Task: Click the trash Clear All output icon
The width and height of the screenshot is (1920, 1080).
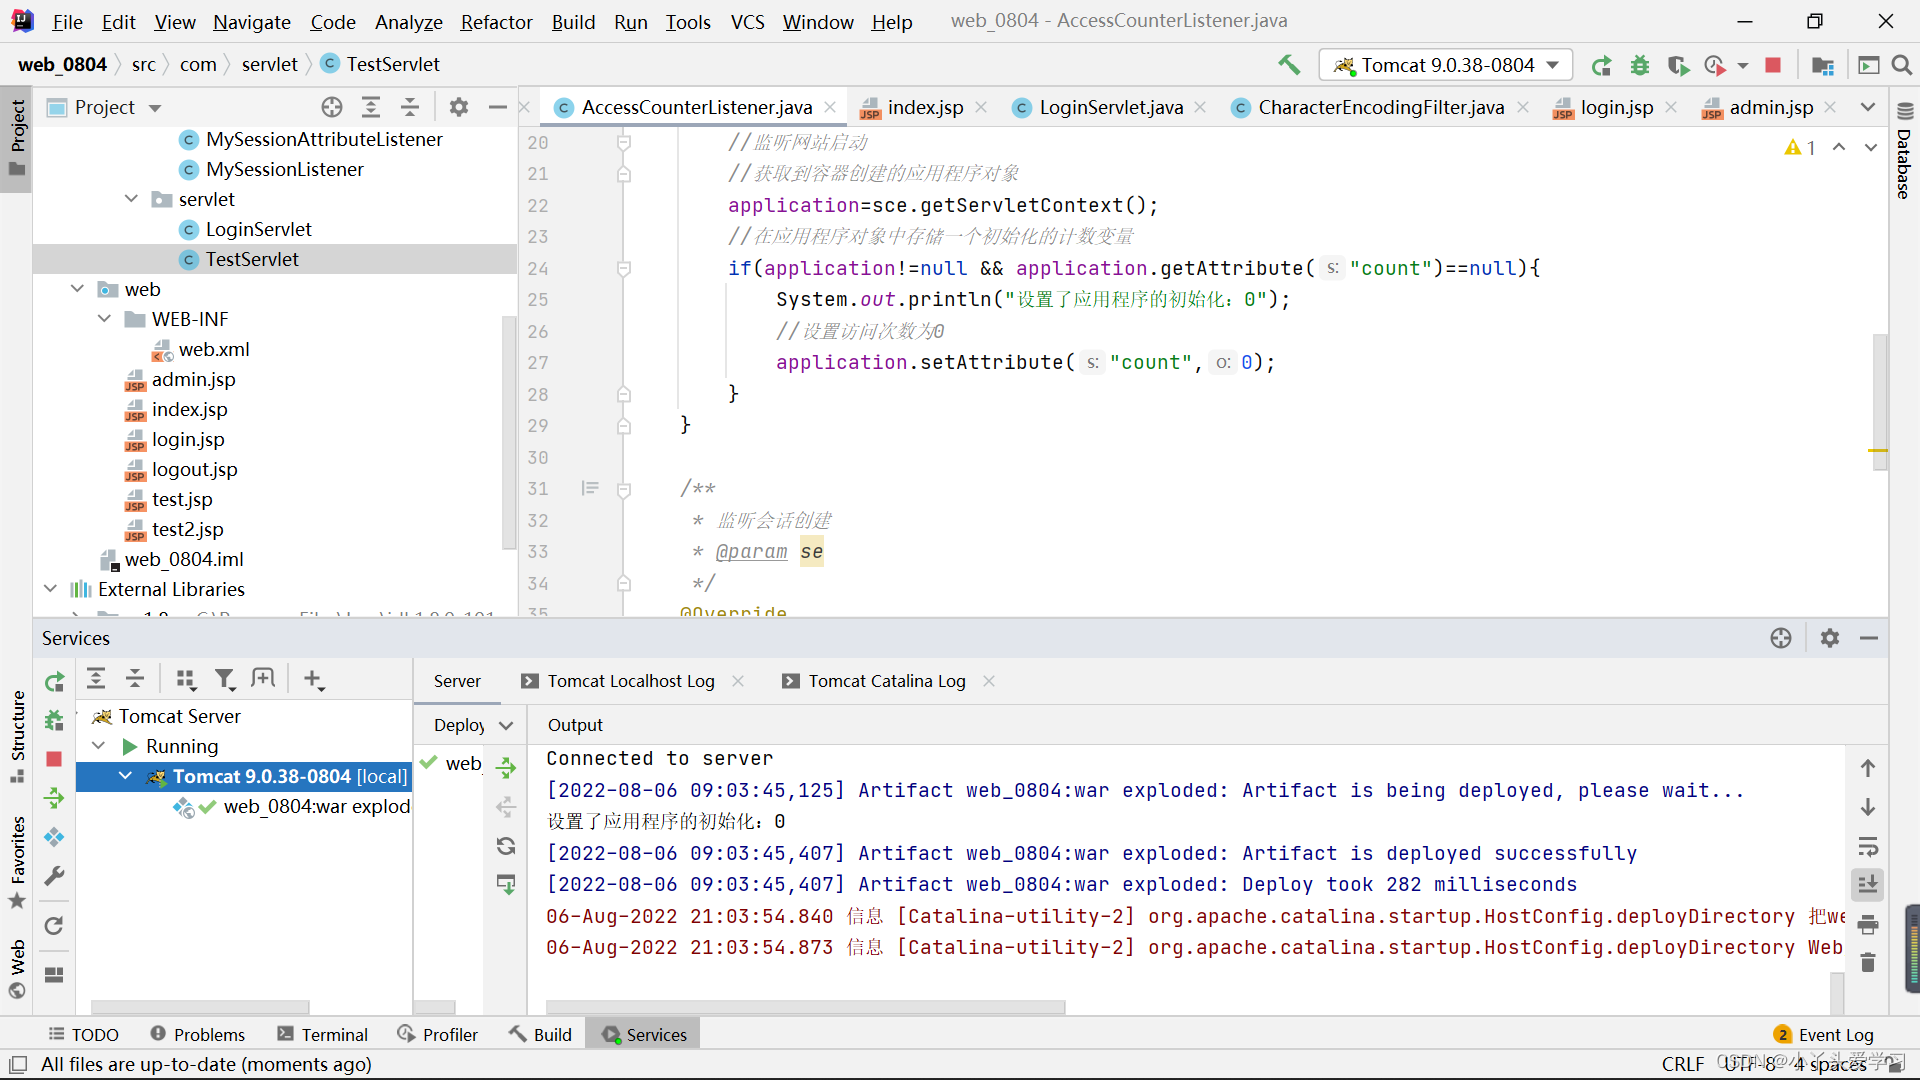Action: point(1867,963)
